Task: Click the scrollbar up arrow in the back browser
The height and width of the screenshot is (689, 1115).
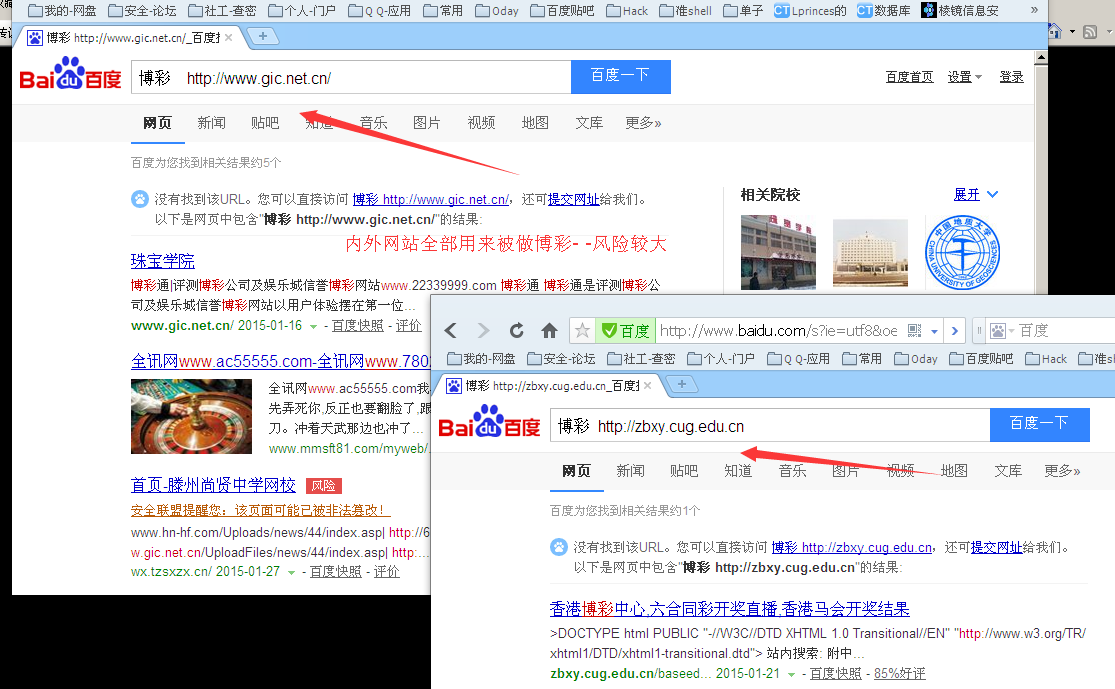Action: (x=1041, y=57)
